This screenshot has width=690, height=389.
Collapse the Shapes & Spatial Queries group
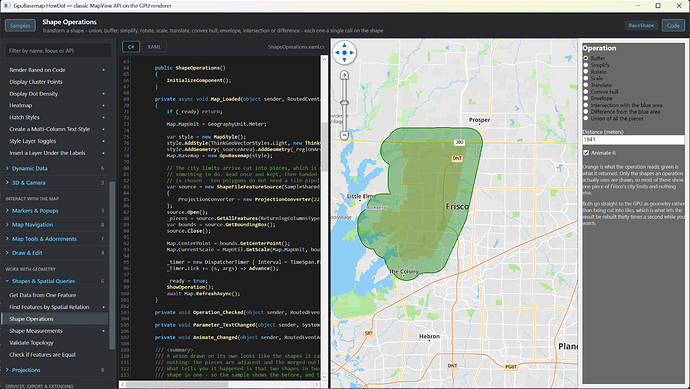tap(55, 281)
